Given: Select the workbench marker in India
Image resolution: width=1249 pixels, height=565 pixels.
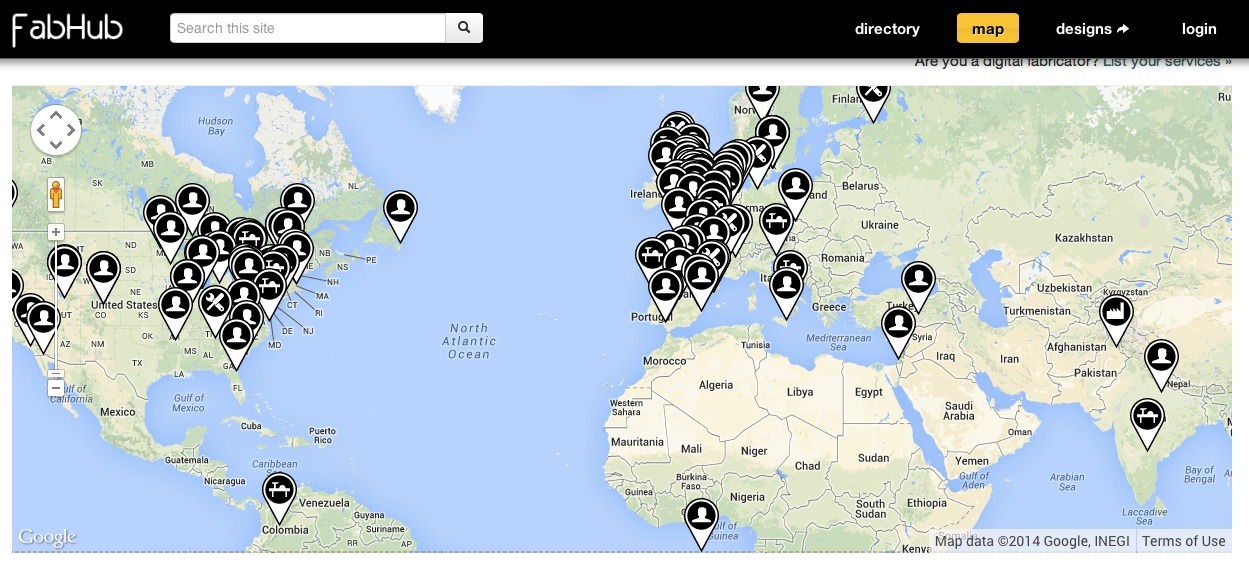Looking at the screenshot, I should [x=1147, y=416].
